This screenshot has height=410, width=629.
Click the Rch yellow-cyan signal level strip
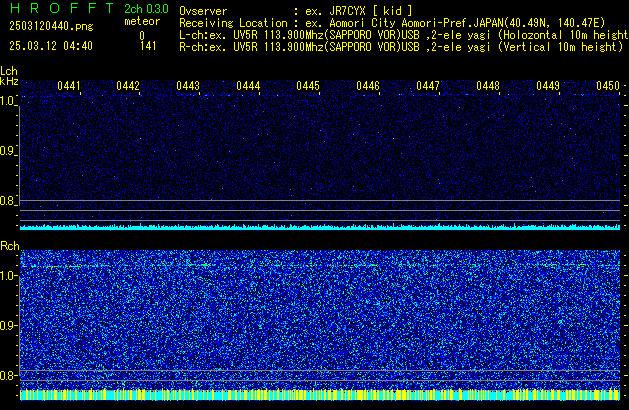click(320, 395)
